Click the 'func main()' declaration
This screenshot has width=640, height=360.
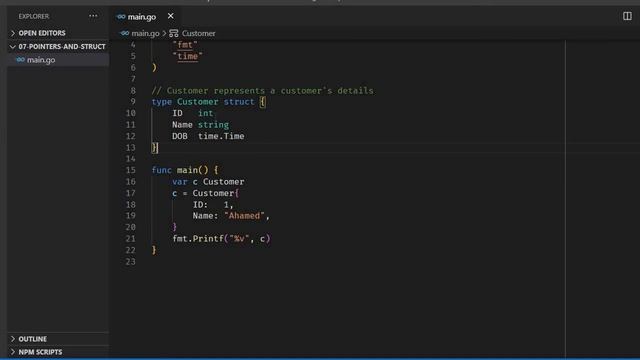[185, 170]
